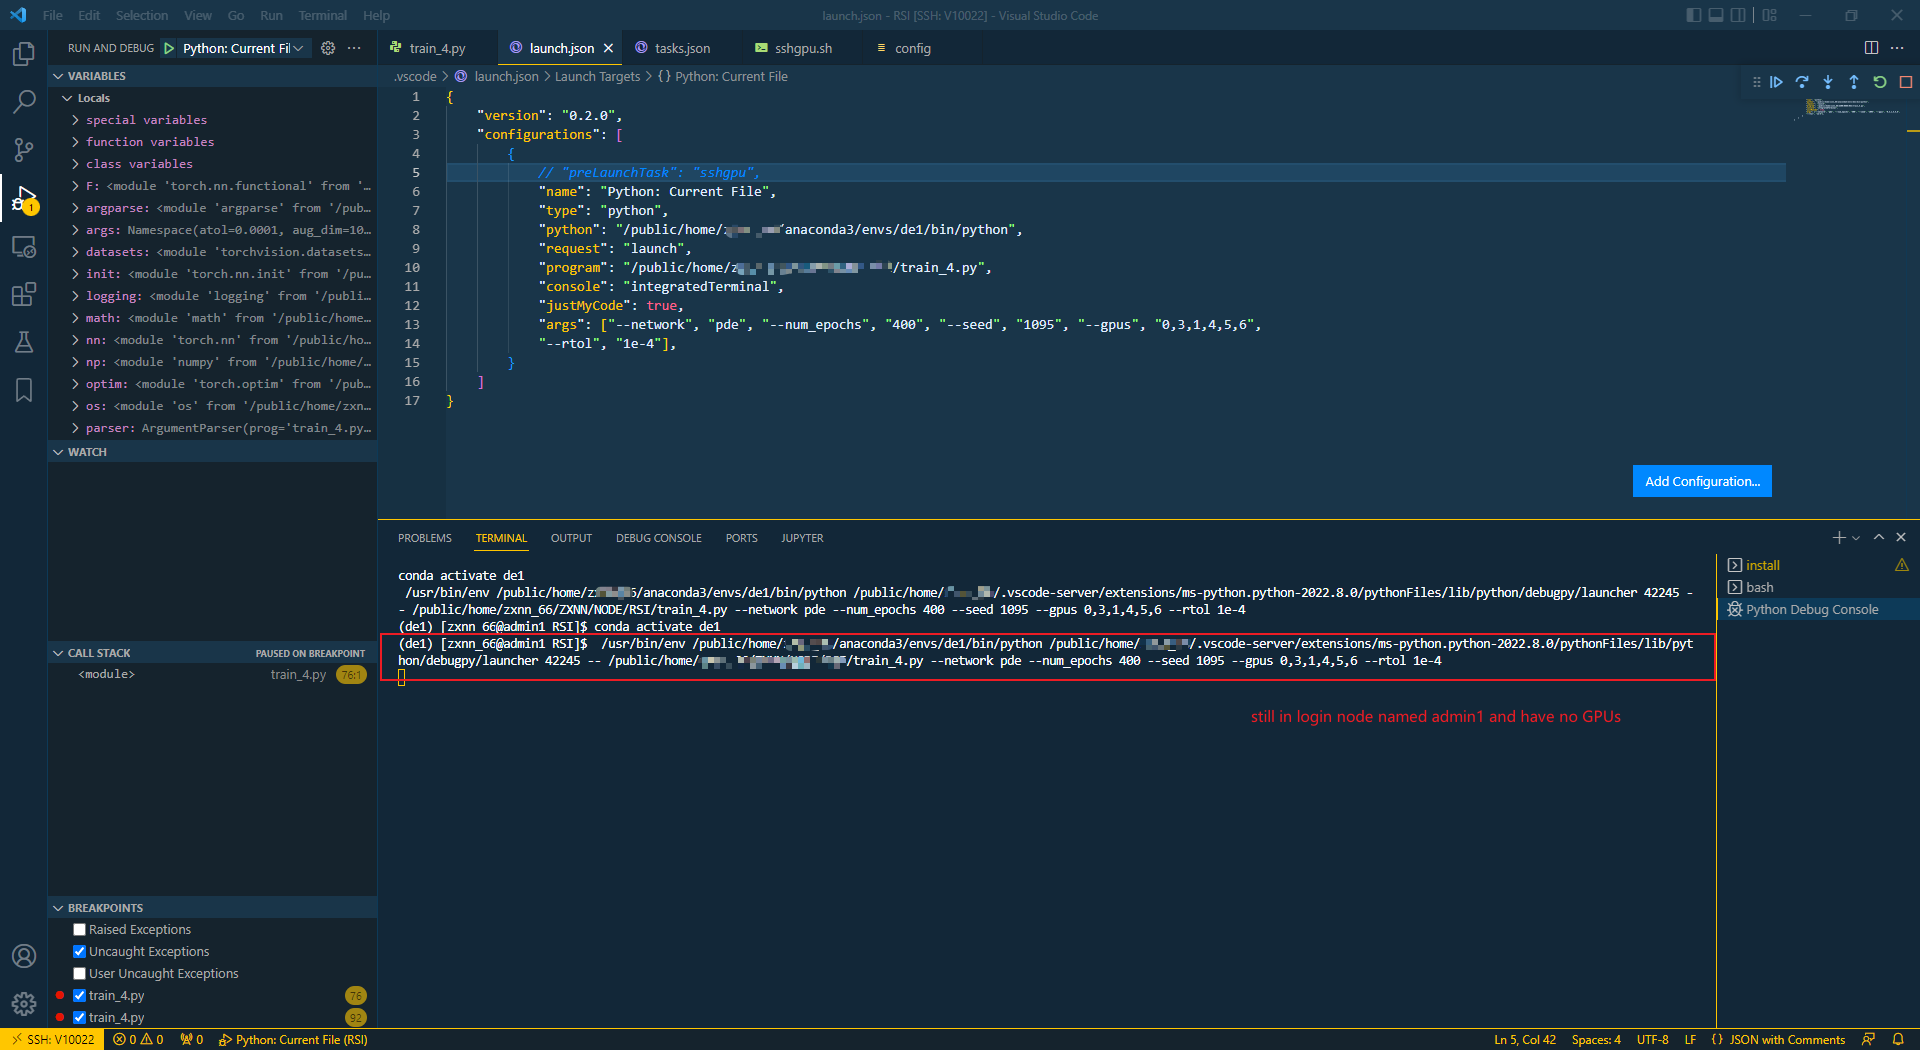The width and height of the screenshot is (1920, 1050).
Task: Open the Explorer view in activity bar
Action: (x=24, y=53)
